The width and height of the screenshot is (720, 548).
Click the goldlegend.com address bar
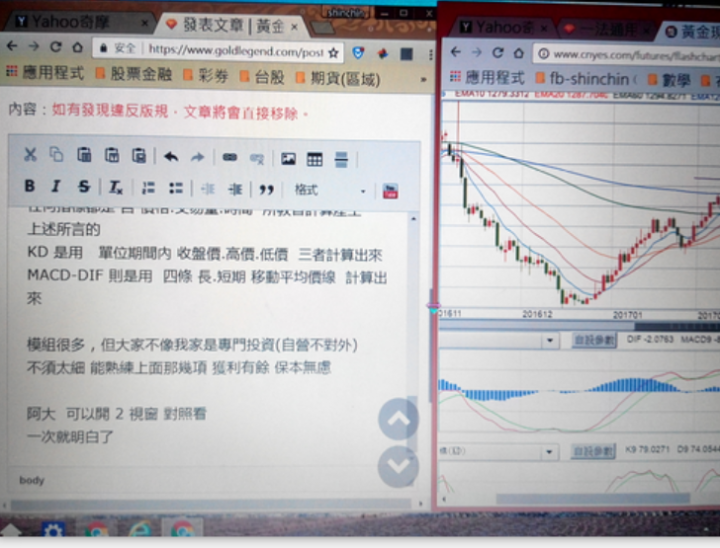pyautogui.click(x=220, y=51)
